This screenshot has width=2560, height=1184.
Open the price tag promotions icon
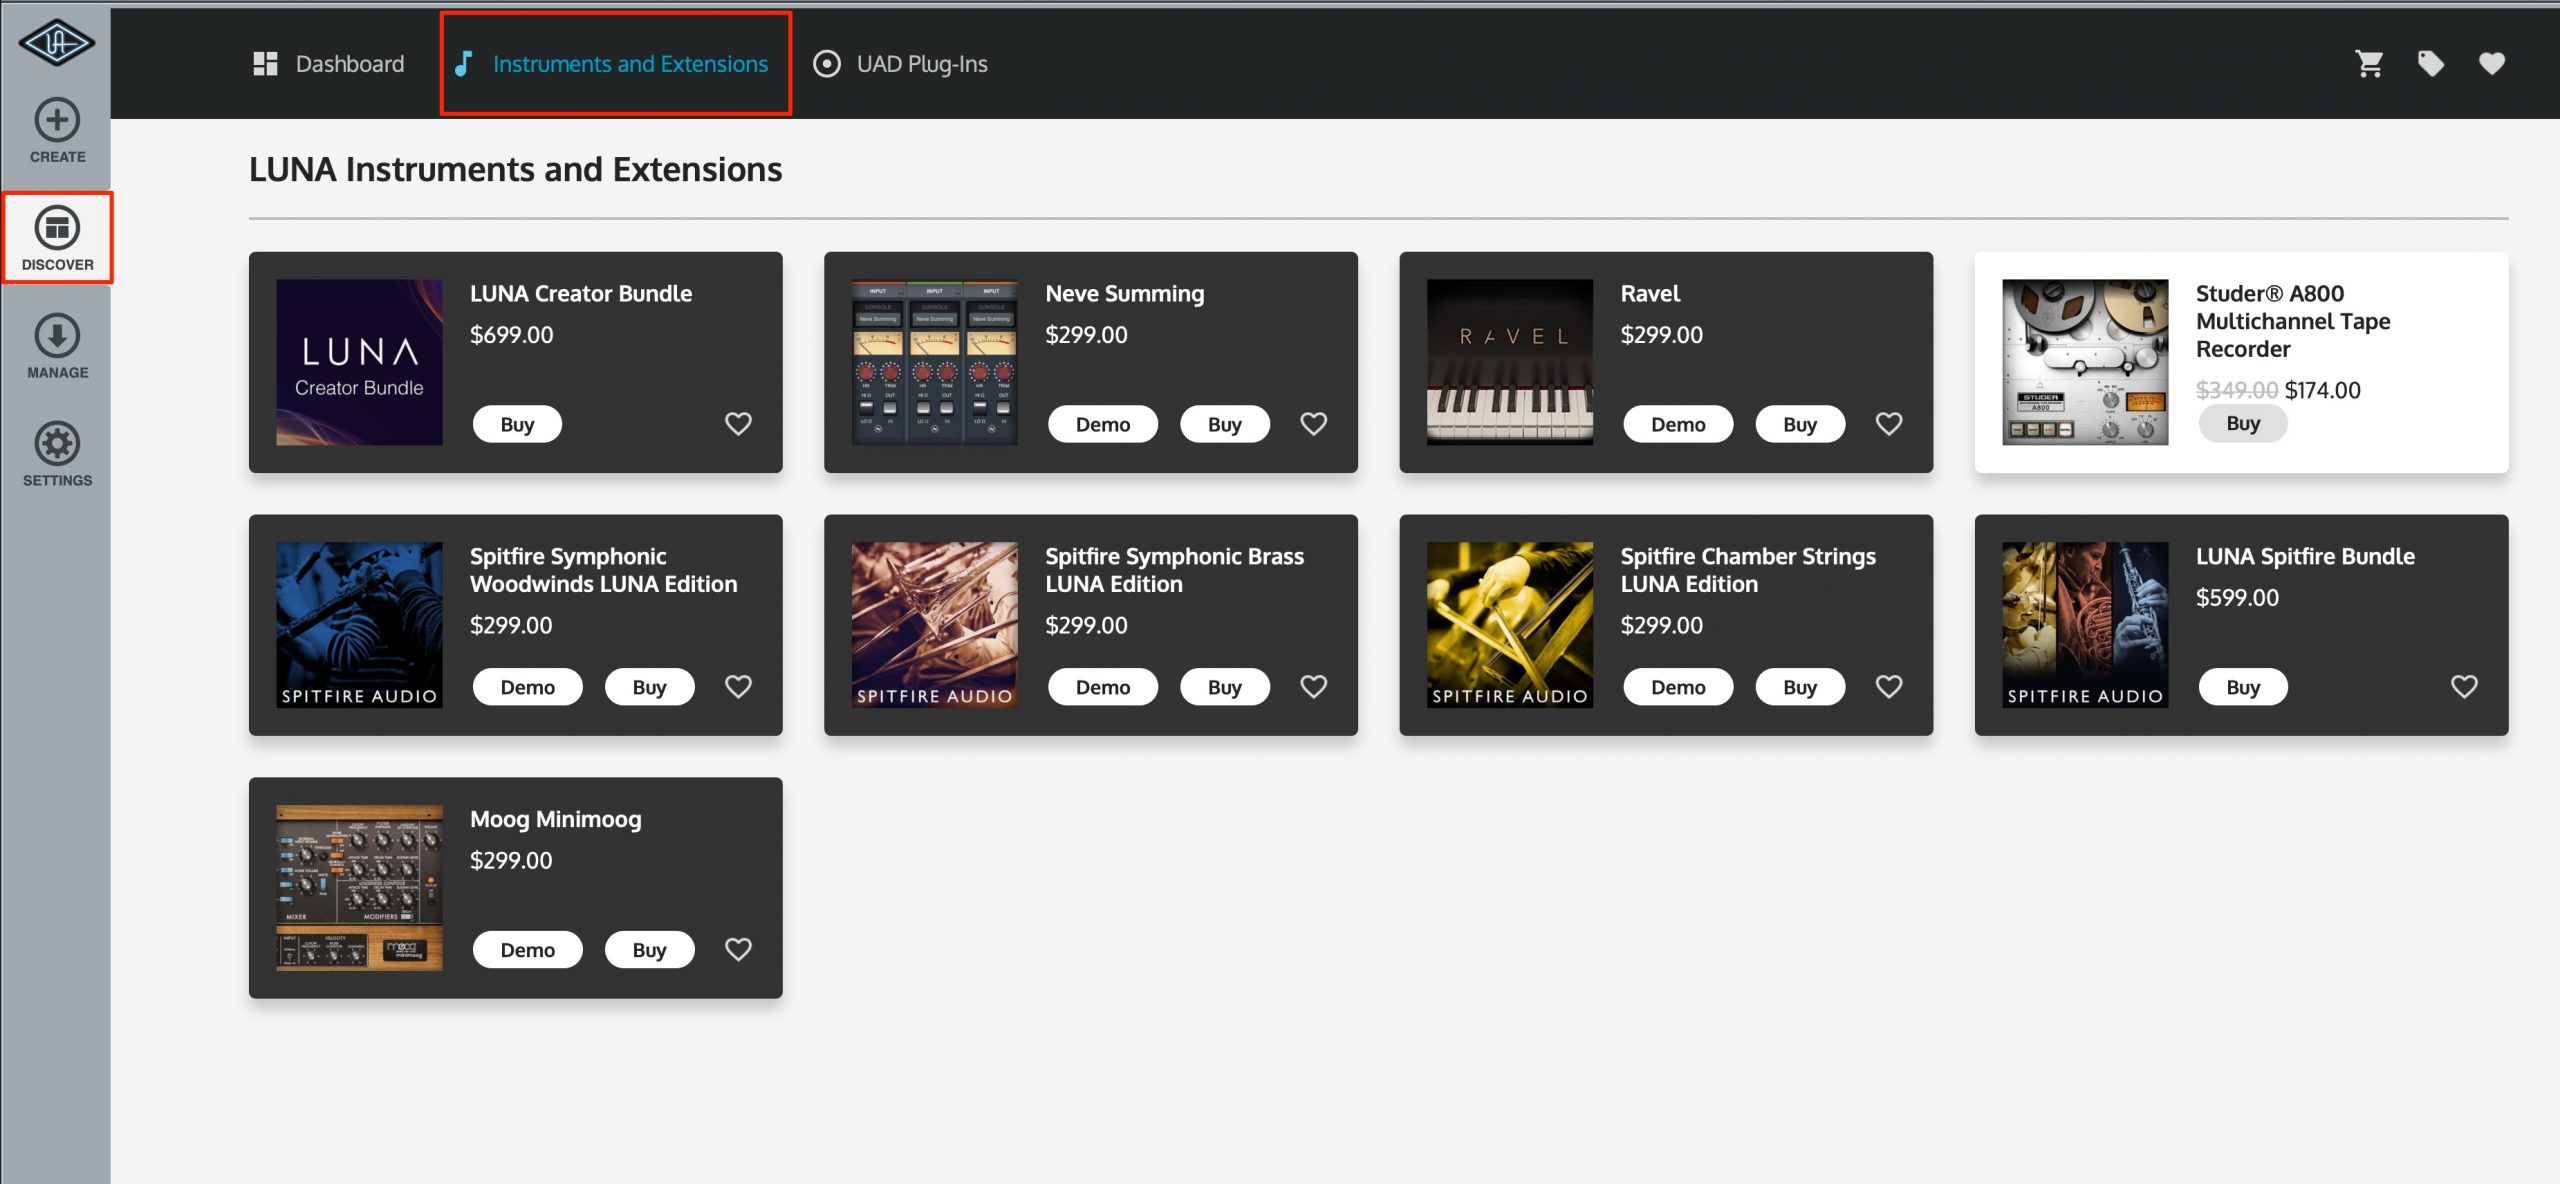click(x=2431, y=64)
